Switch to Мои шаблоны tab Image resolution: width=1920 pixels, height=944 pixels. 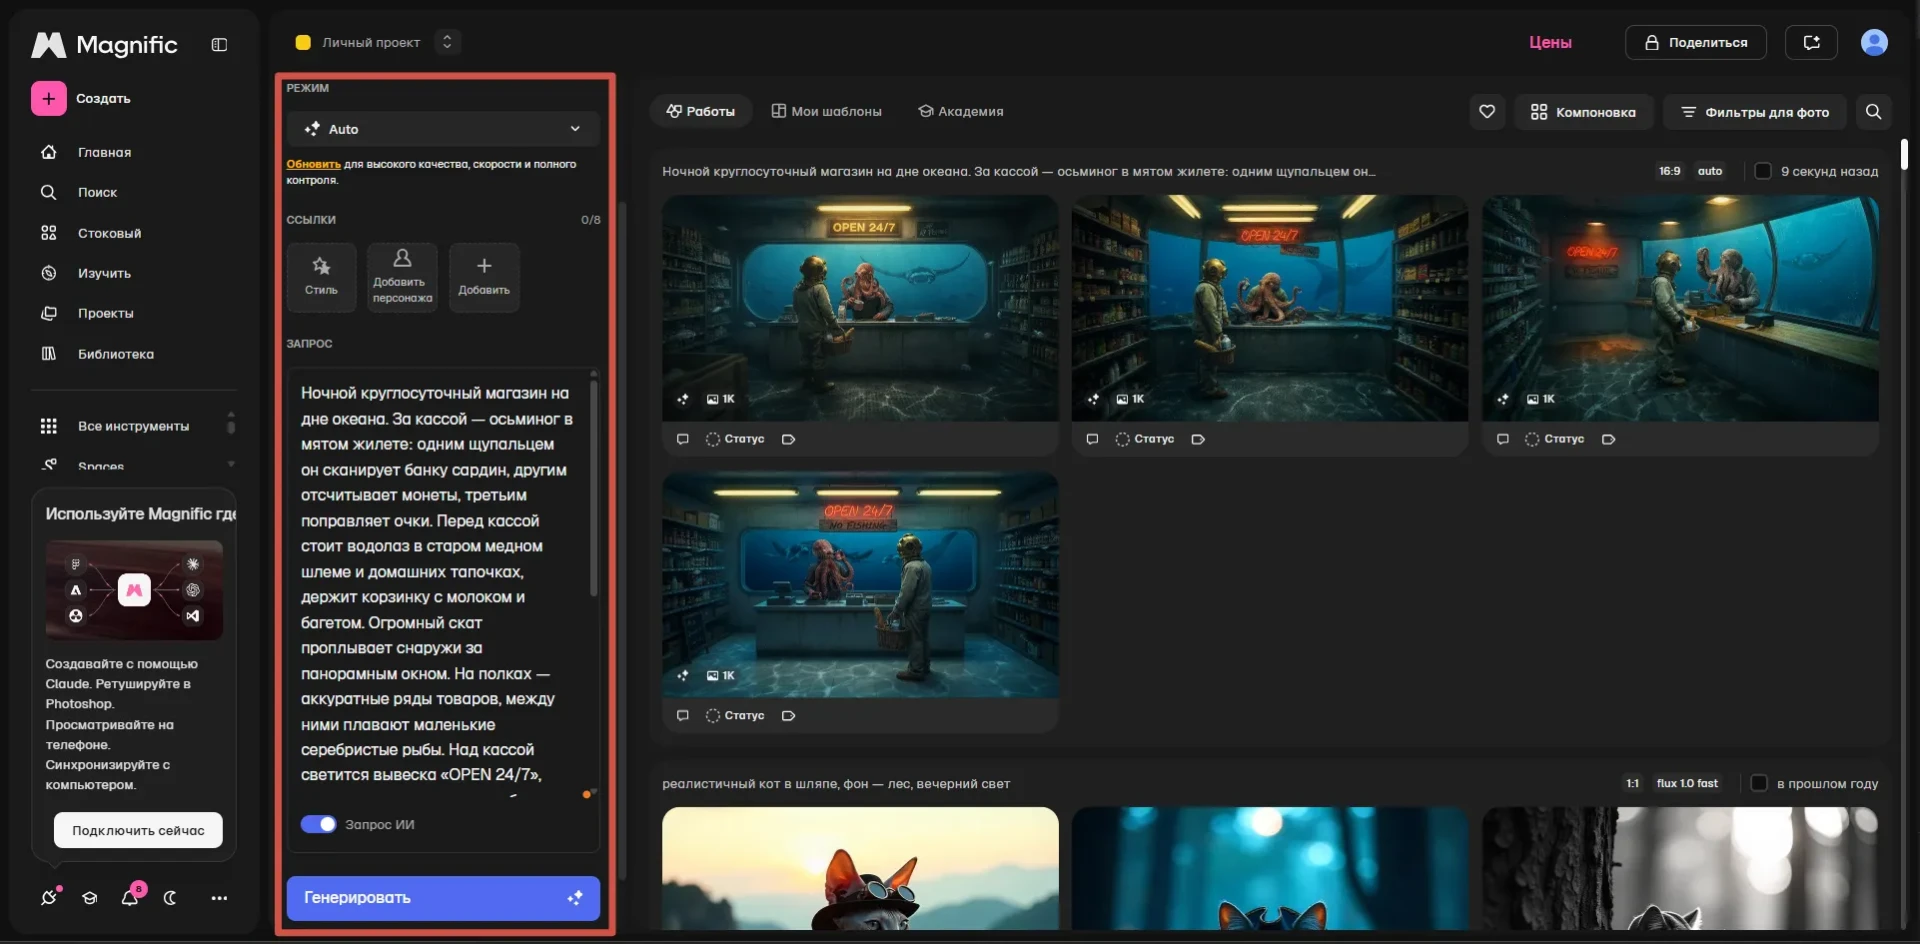point(827,111)
